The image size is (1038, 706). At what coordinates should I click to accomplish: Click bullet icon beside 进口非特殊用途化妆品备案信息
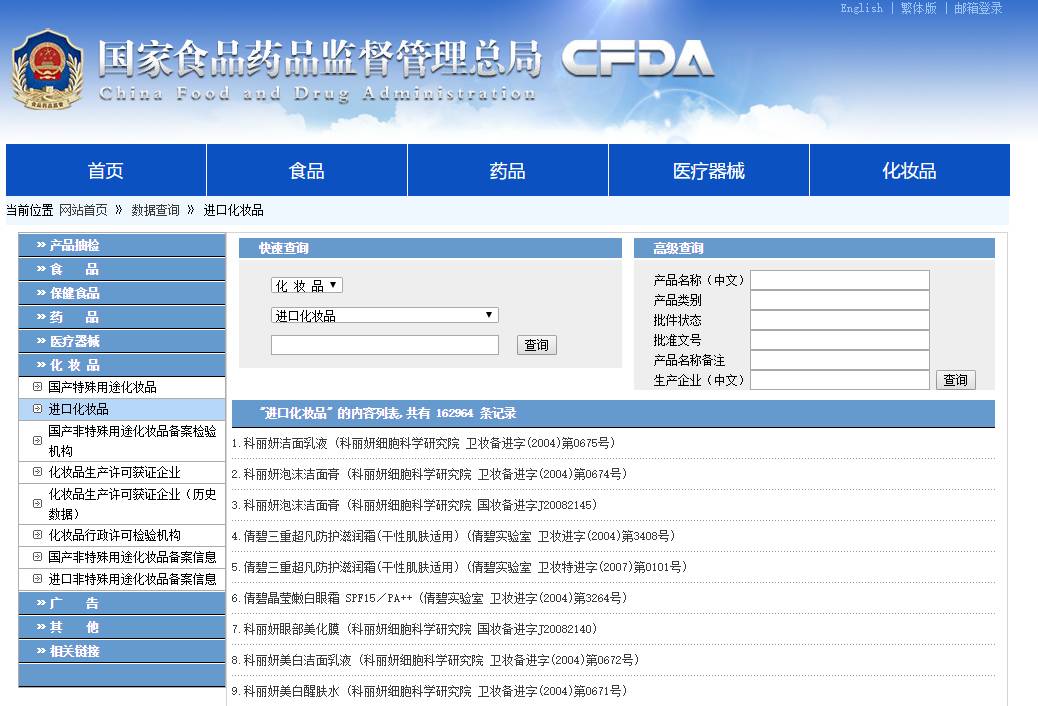pyautogui.click(x=38, y=579)
